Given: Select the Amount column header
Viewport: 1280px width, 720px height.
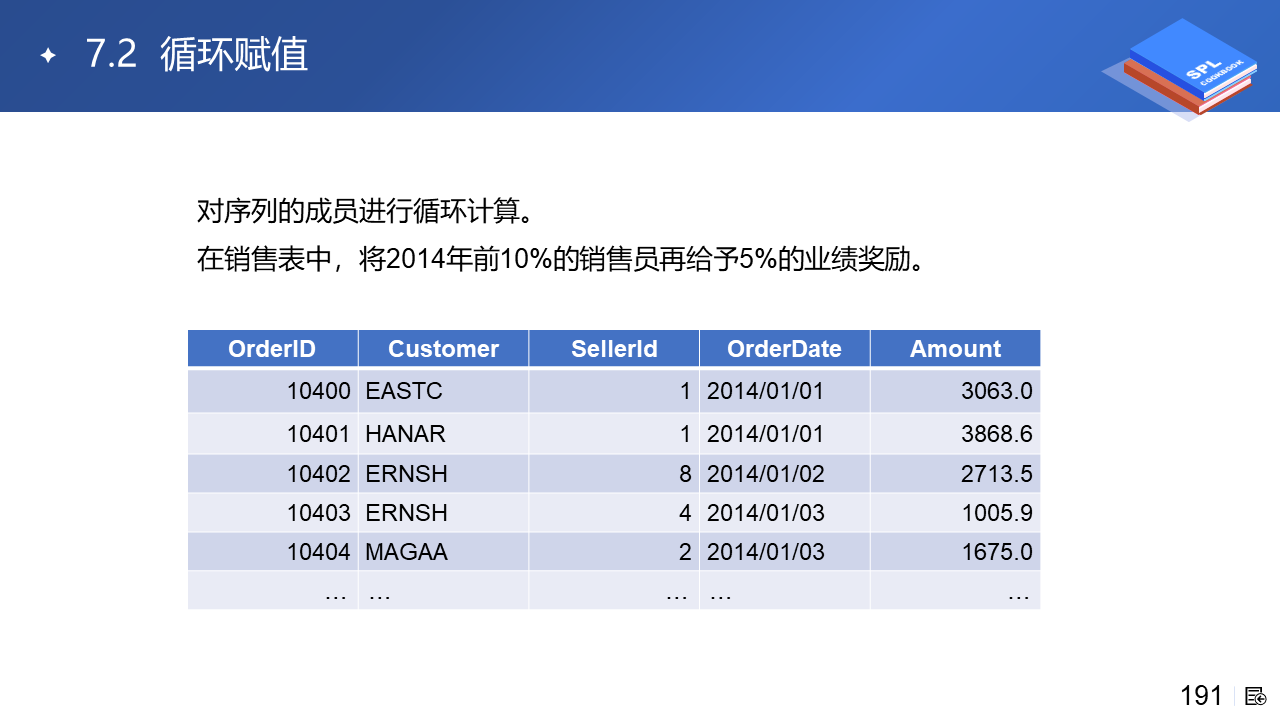Looking at the screenshot, I should pos(955,349).
